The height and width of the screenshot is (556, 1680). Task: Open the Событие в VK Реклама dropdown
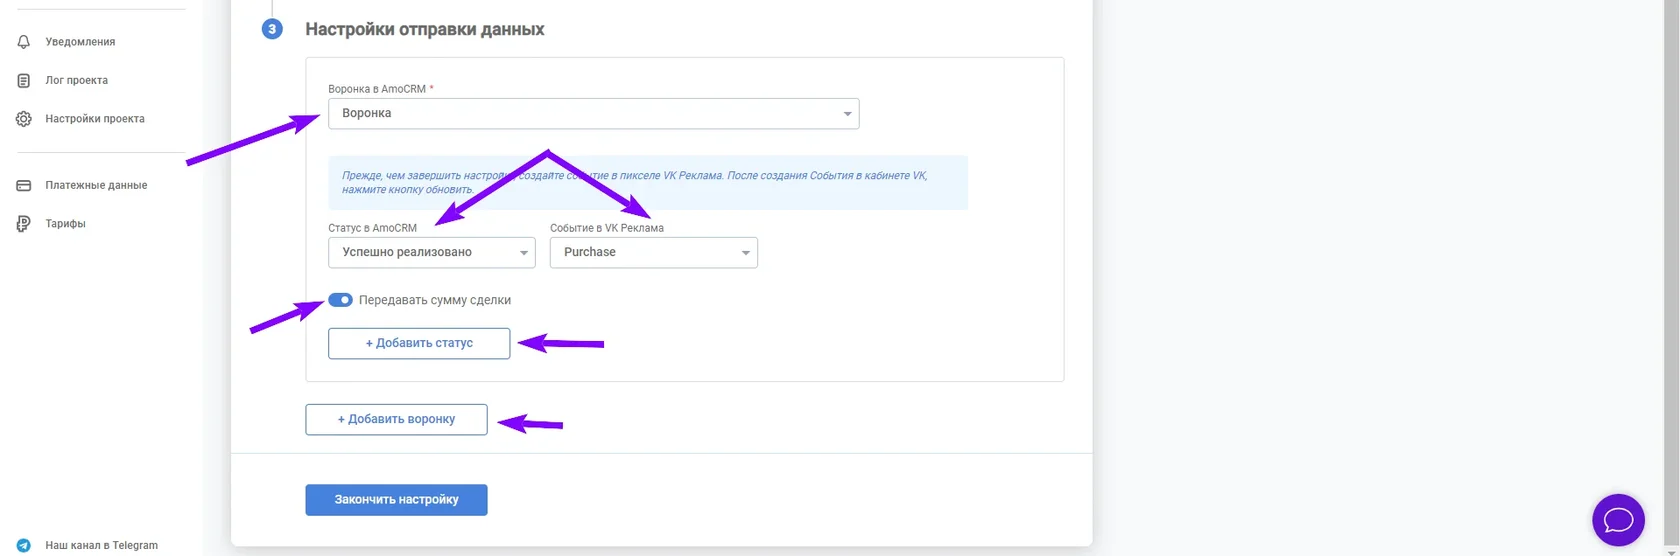[653, 252]
